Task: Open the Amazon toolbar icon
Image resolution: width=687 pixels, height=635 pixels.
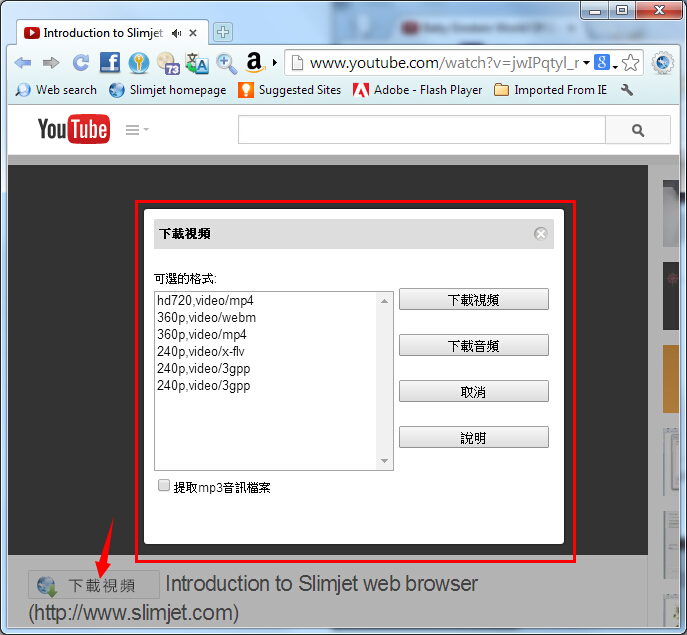Action: (x=255, y=62)
